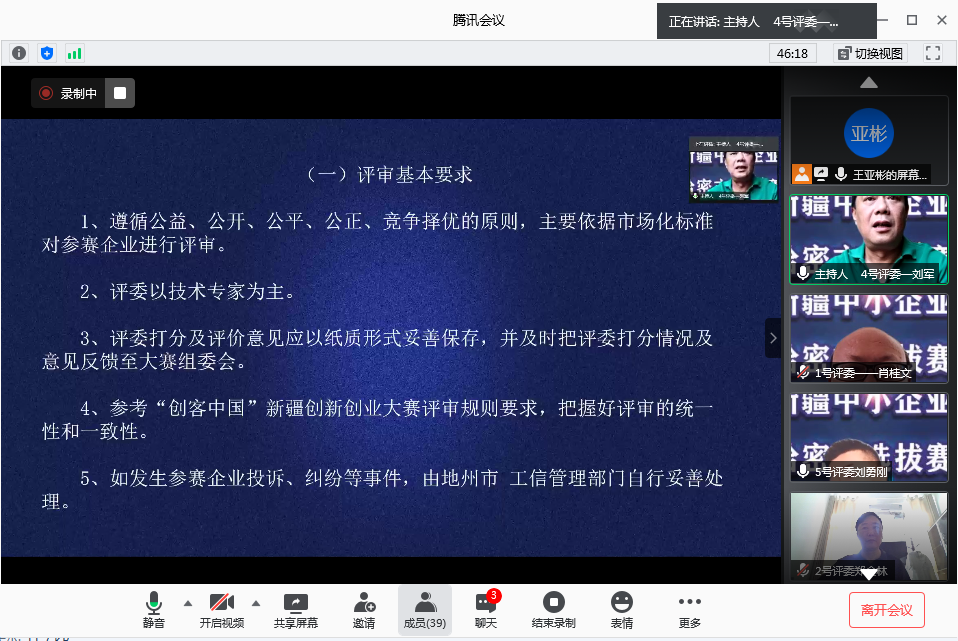
Task: Expand audio options arrow next to 静音
Action: coord(187,603)
